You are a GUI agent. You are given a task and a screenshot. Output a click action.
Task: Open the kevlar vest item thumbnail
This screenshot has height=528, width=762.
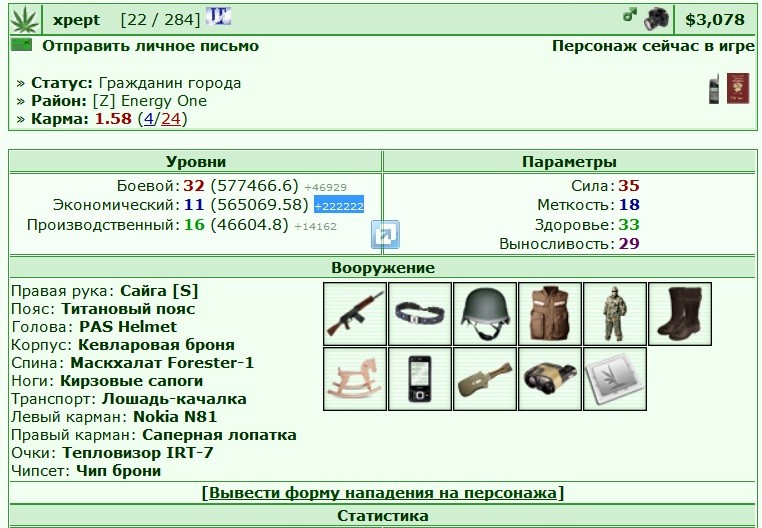tap(550, 314)
